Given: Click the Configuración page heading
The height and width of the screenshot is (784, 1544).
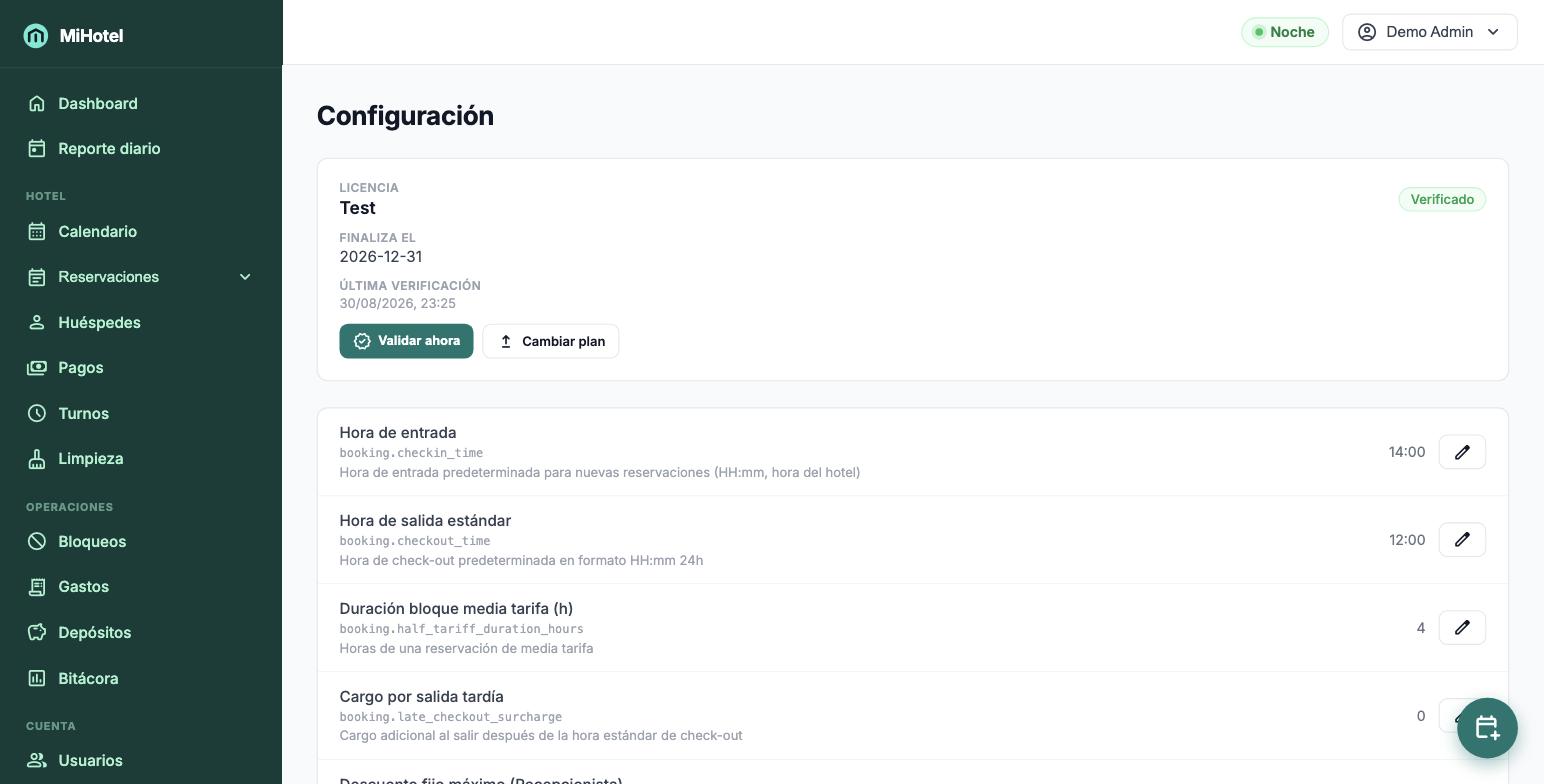Looking at the screenshot, I should (x=405, y=116).
